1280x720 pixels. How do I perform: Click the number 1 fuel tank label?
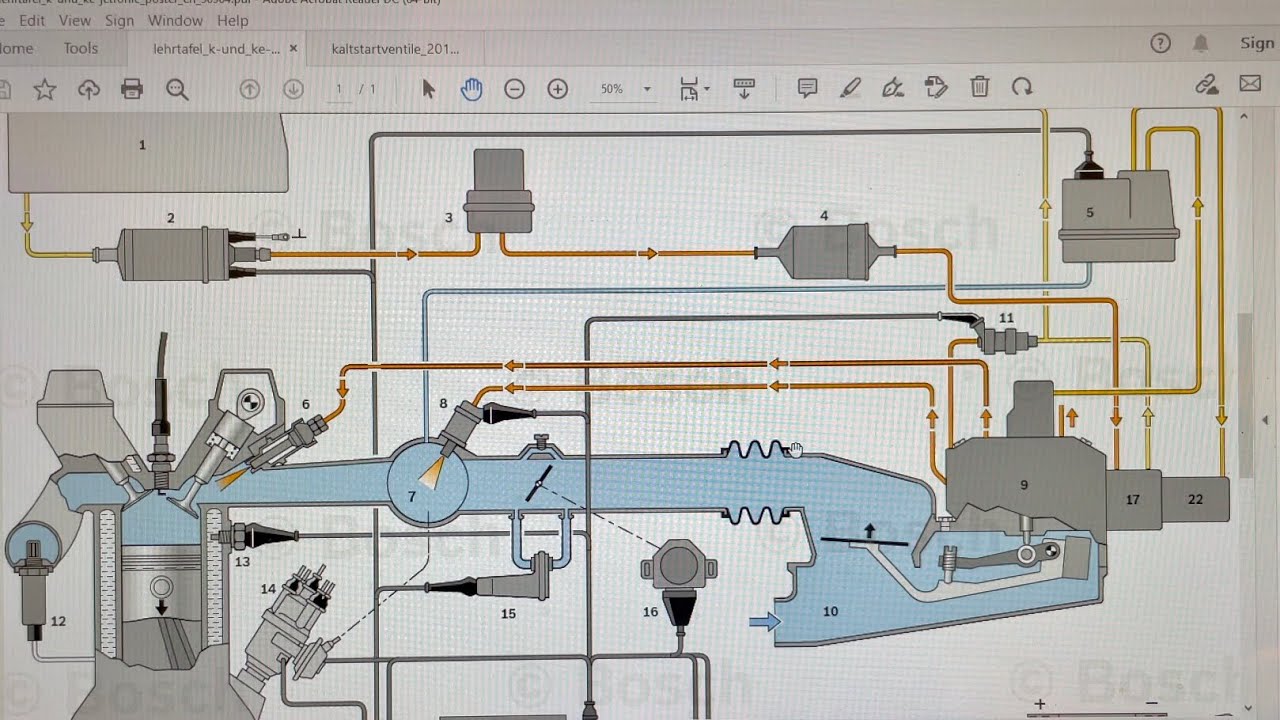click(142, 145)
